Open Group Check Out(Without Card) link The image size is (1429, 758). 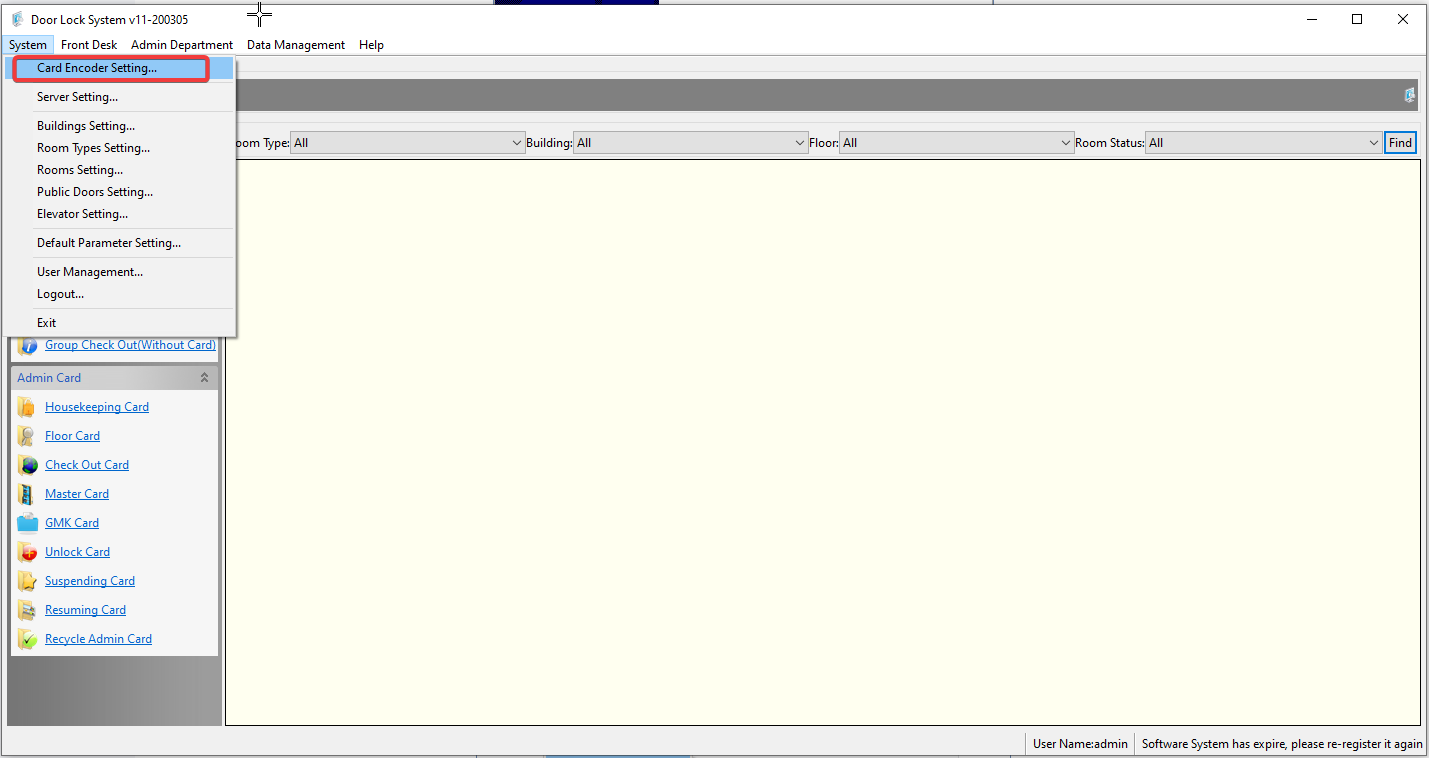(x=130, y=345)
